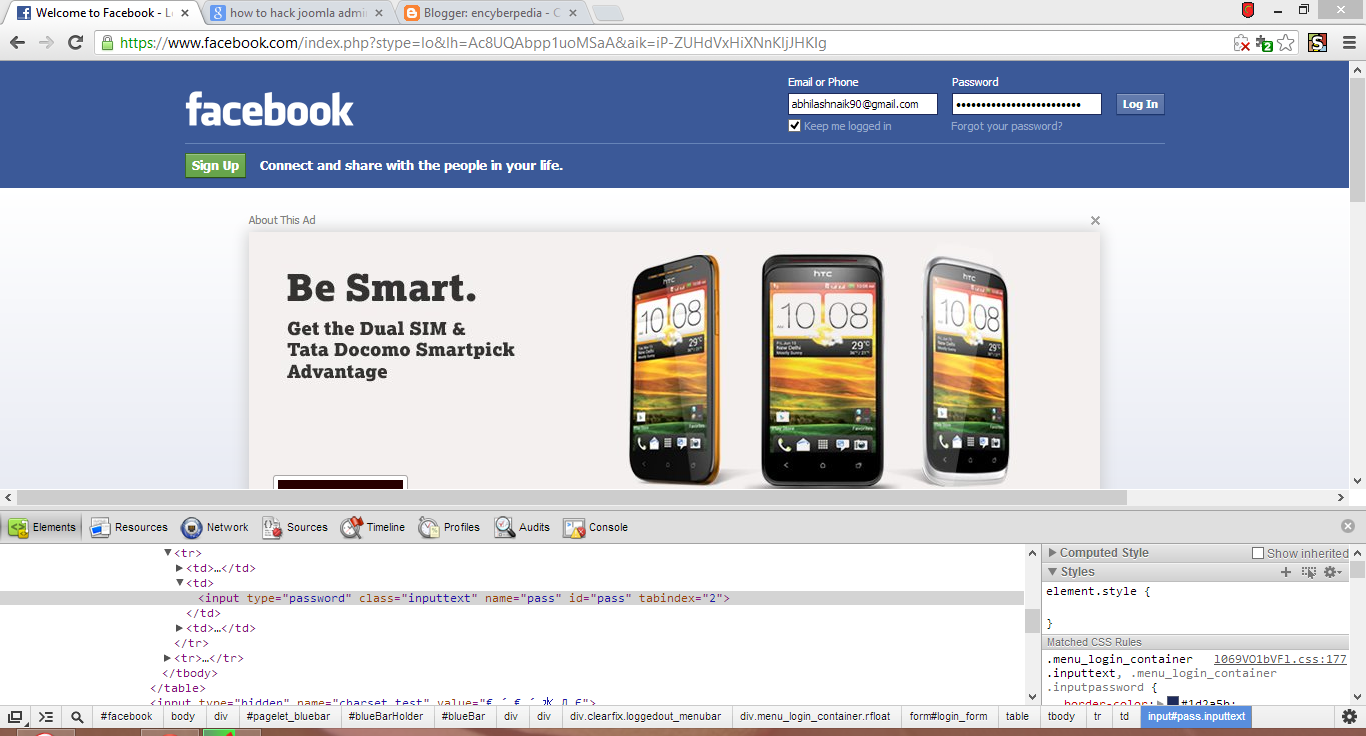Open the Network panel
This screenshot has height=736, width=1366.
(x=215, y=527)
